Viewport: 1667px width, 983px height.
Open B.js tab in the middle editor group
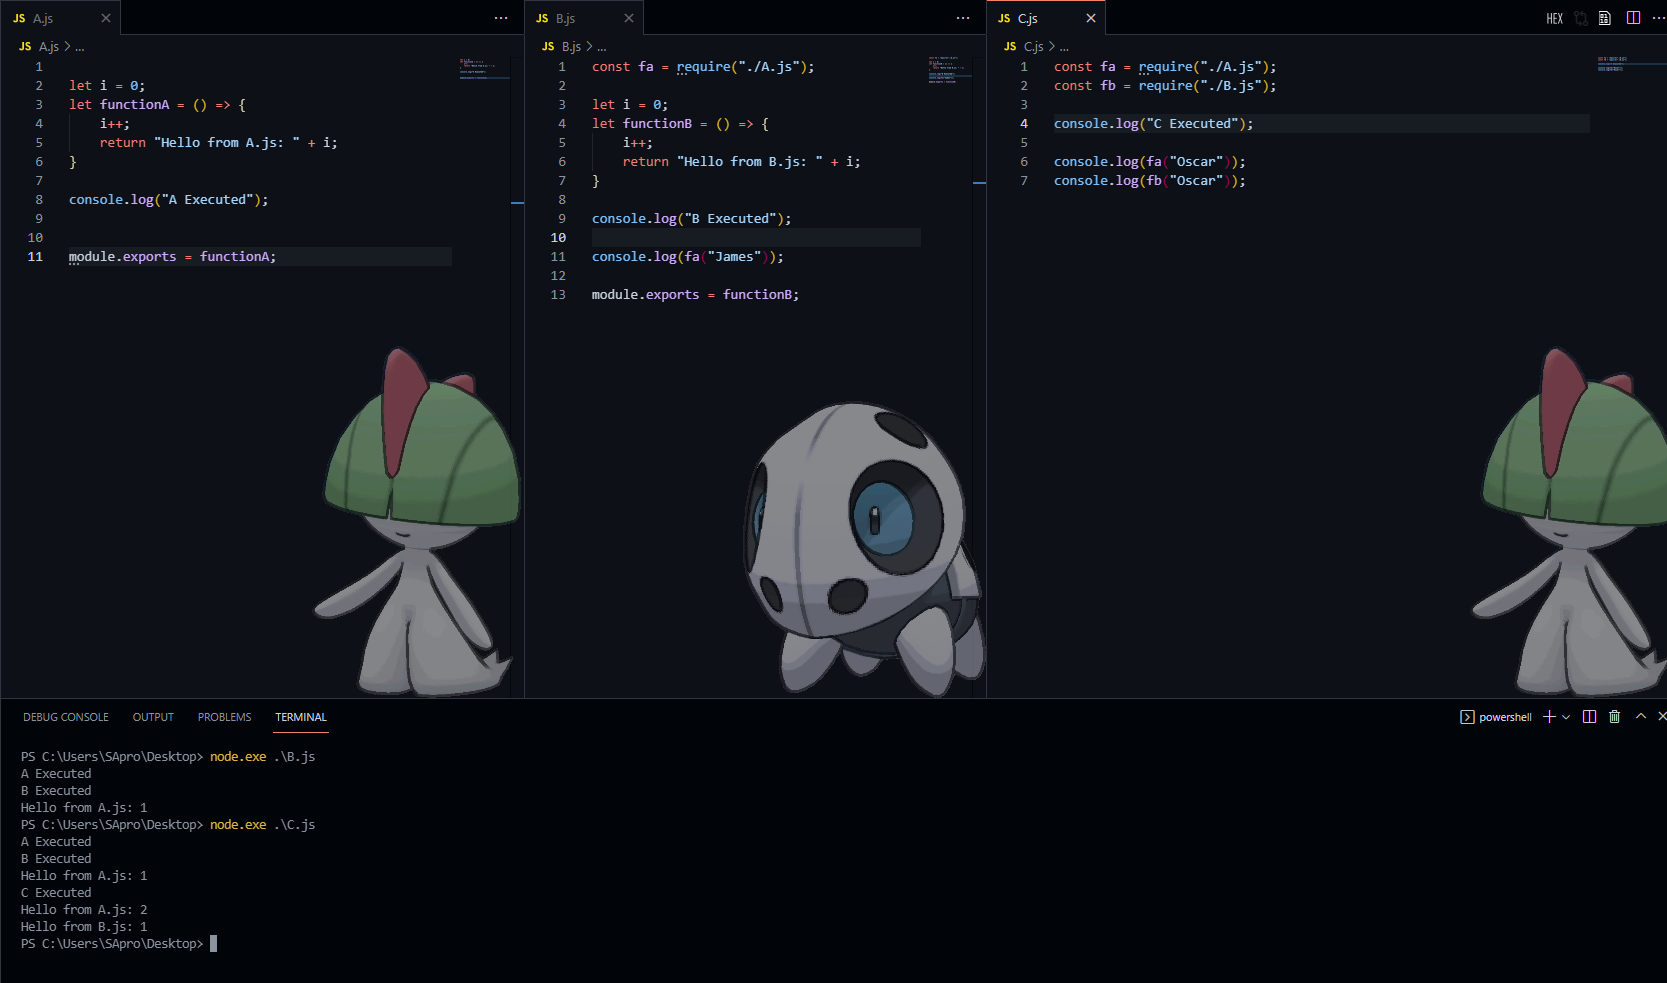click(583, 18)
